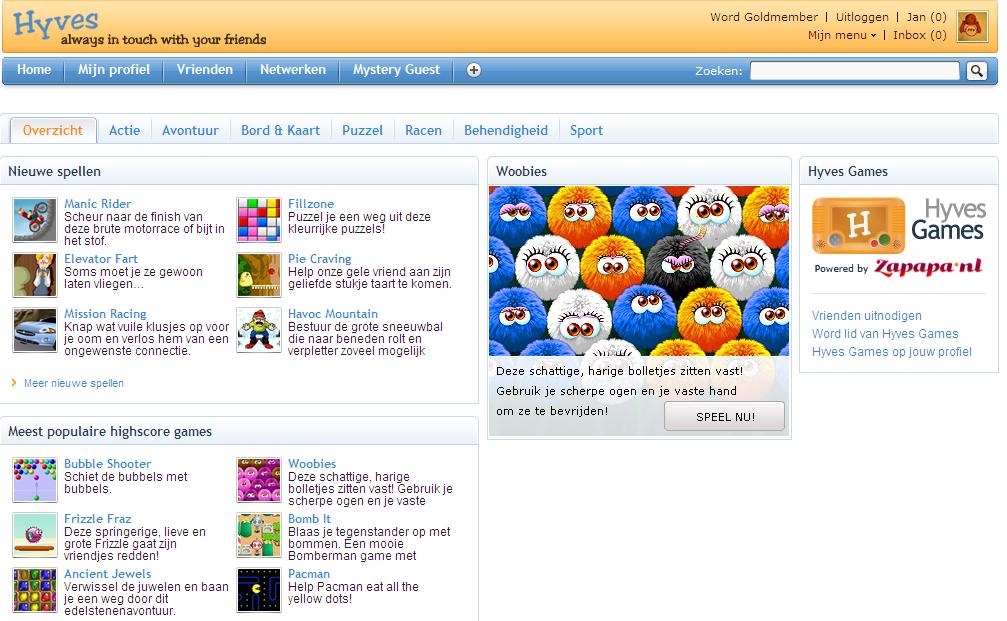This screenshot has width=1007, height=621.
Task: Select the Overzicht tab
Action: click(x=53, y=130)
